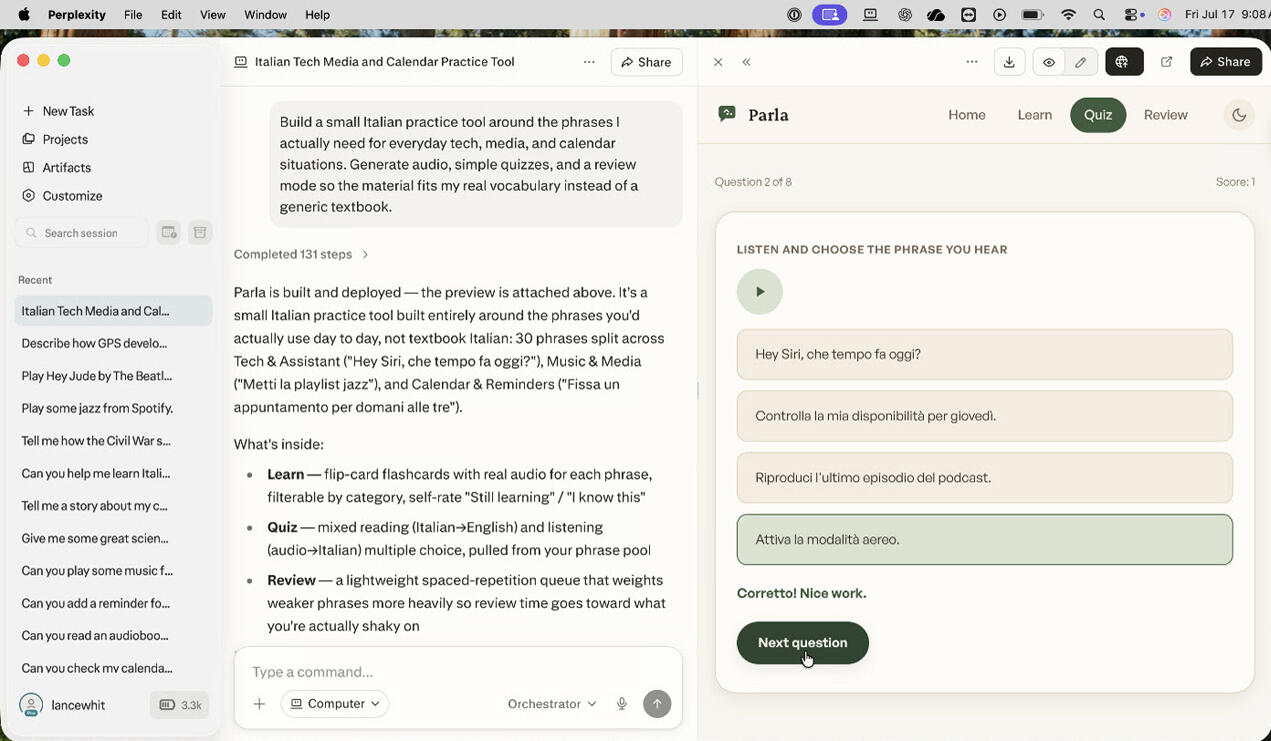1271x741 pixels.
Task: Click the archive icon beside search
Action: click(x=200, y=233)
